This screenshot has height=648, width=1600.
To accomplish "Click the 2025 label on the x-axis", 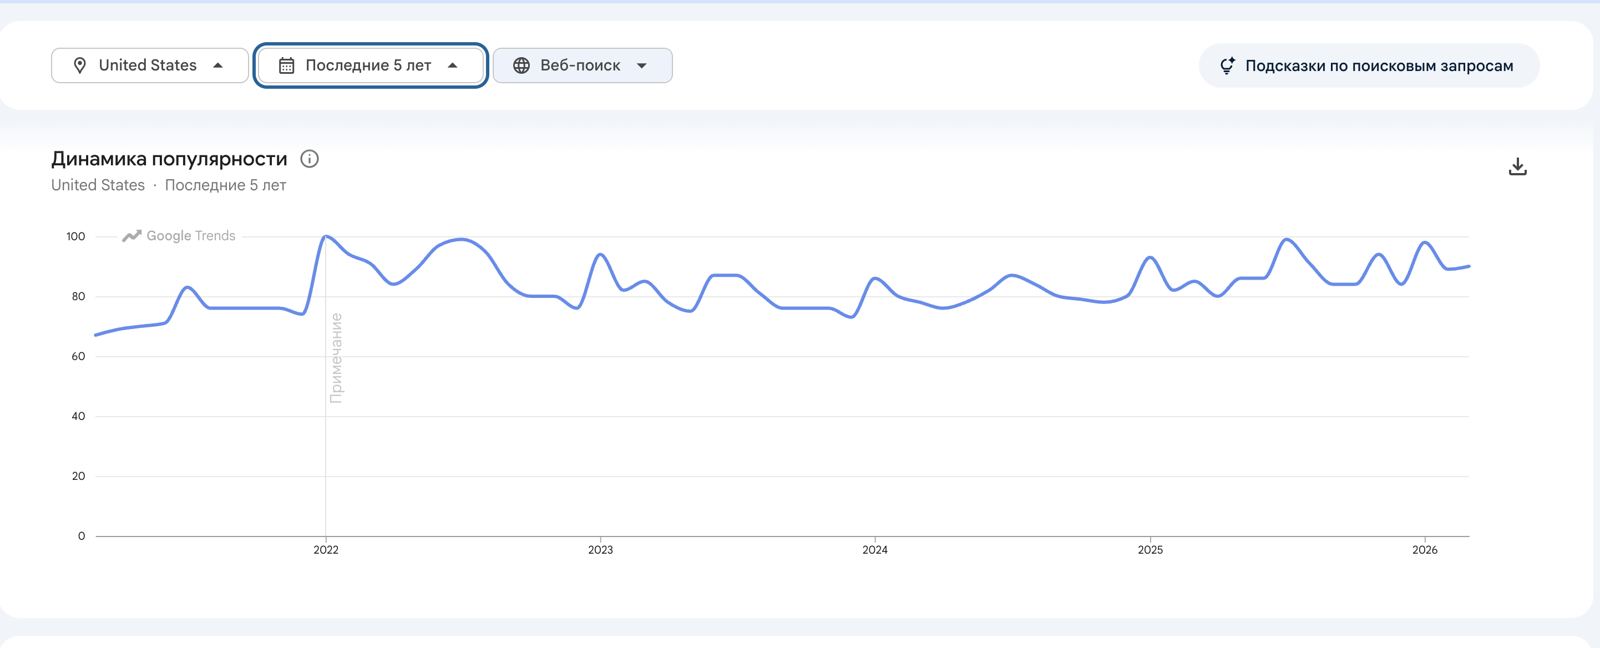I will click(1150, 550).
